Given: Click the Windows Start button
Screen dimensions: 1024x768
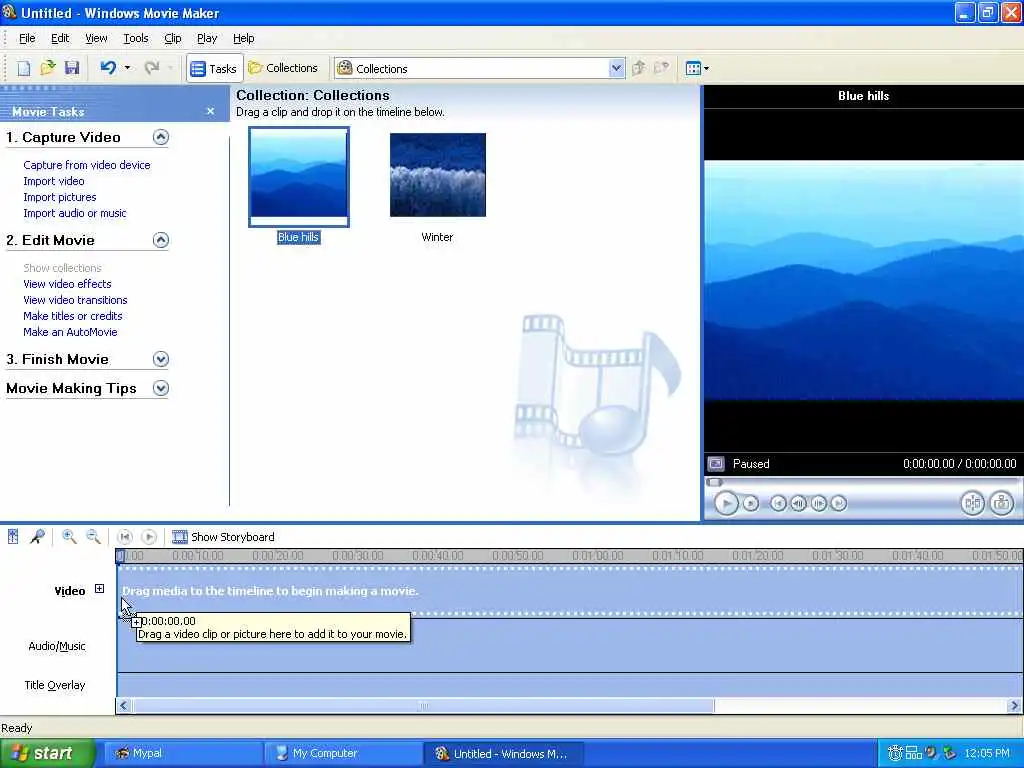Looking at the screenshot, I should (x=47, y=754).
